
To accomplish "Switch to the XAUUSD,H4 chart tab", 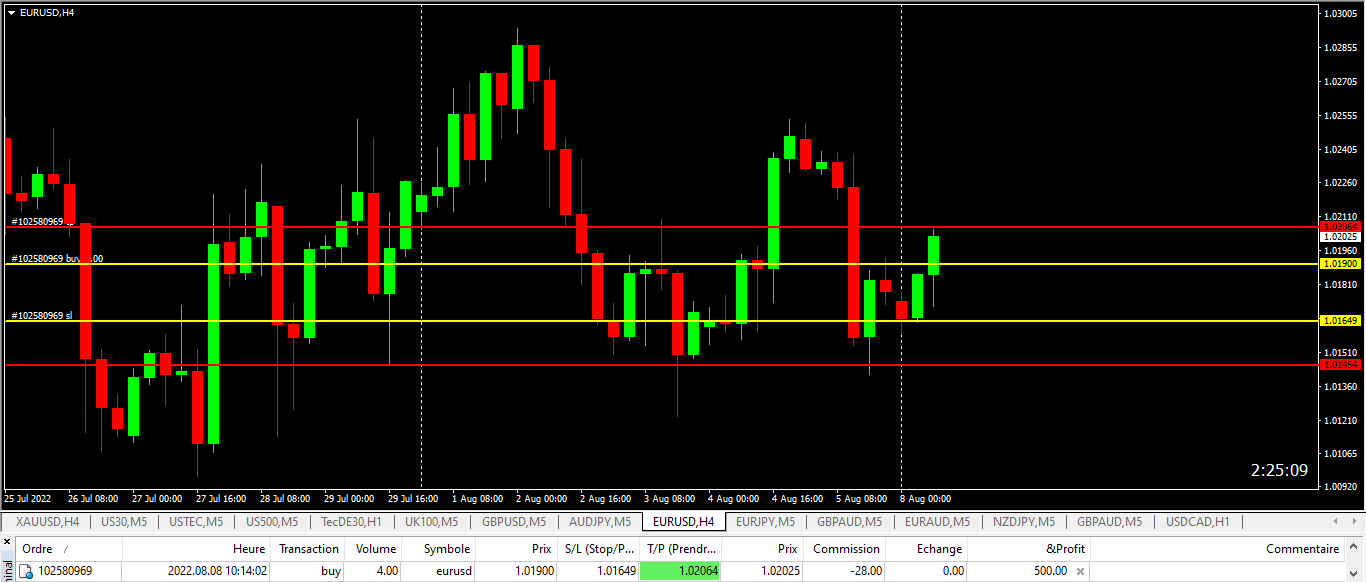I will pos(47,521).
